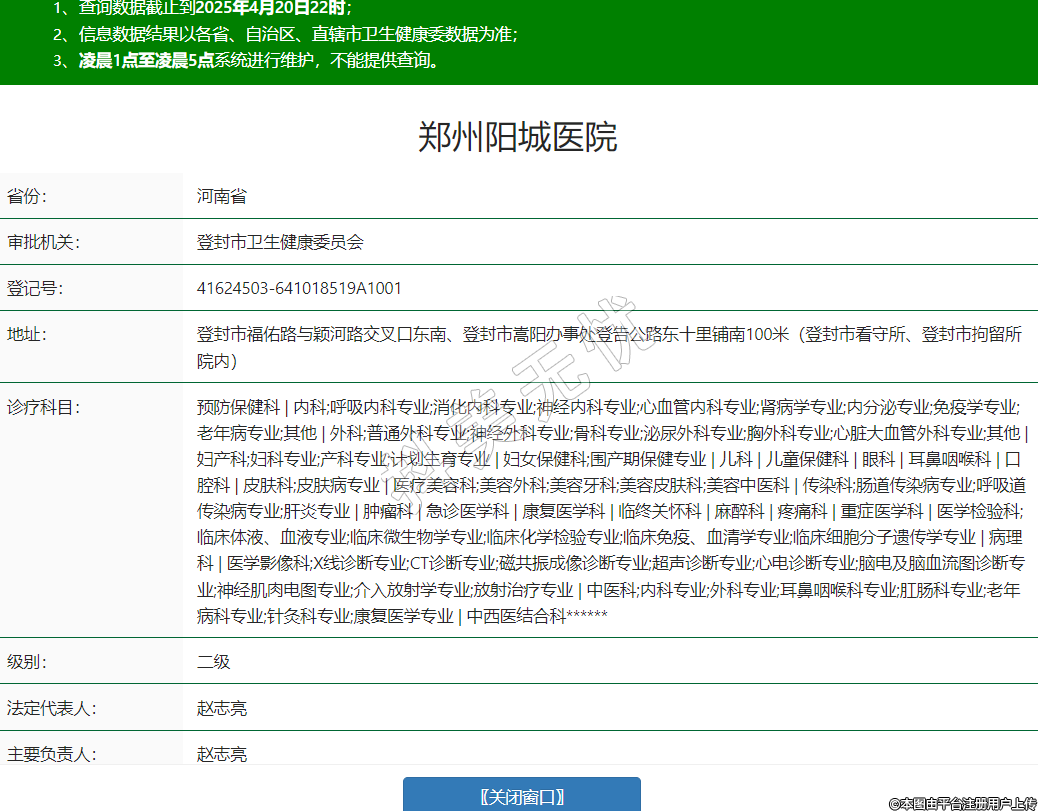The image size is (1038, 811).
Task: Select the 审批机关 field label
Action: click(43, 242)
